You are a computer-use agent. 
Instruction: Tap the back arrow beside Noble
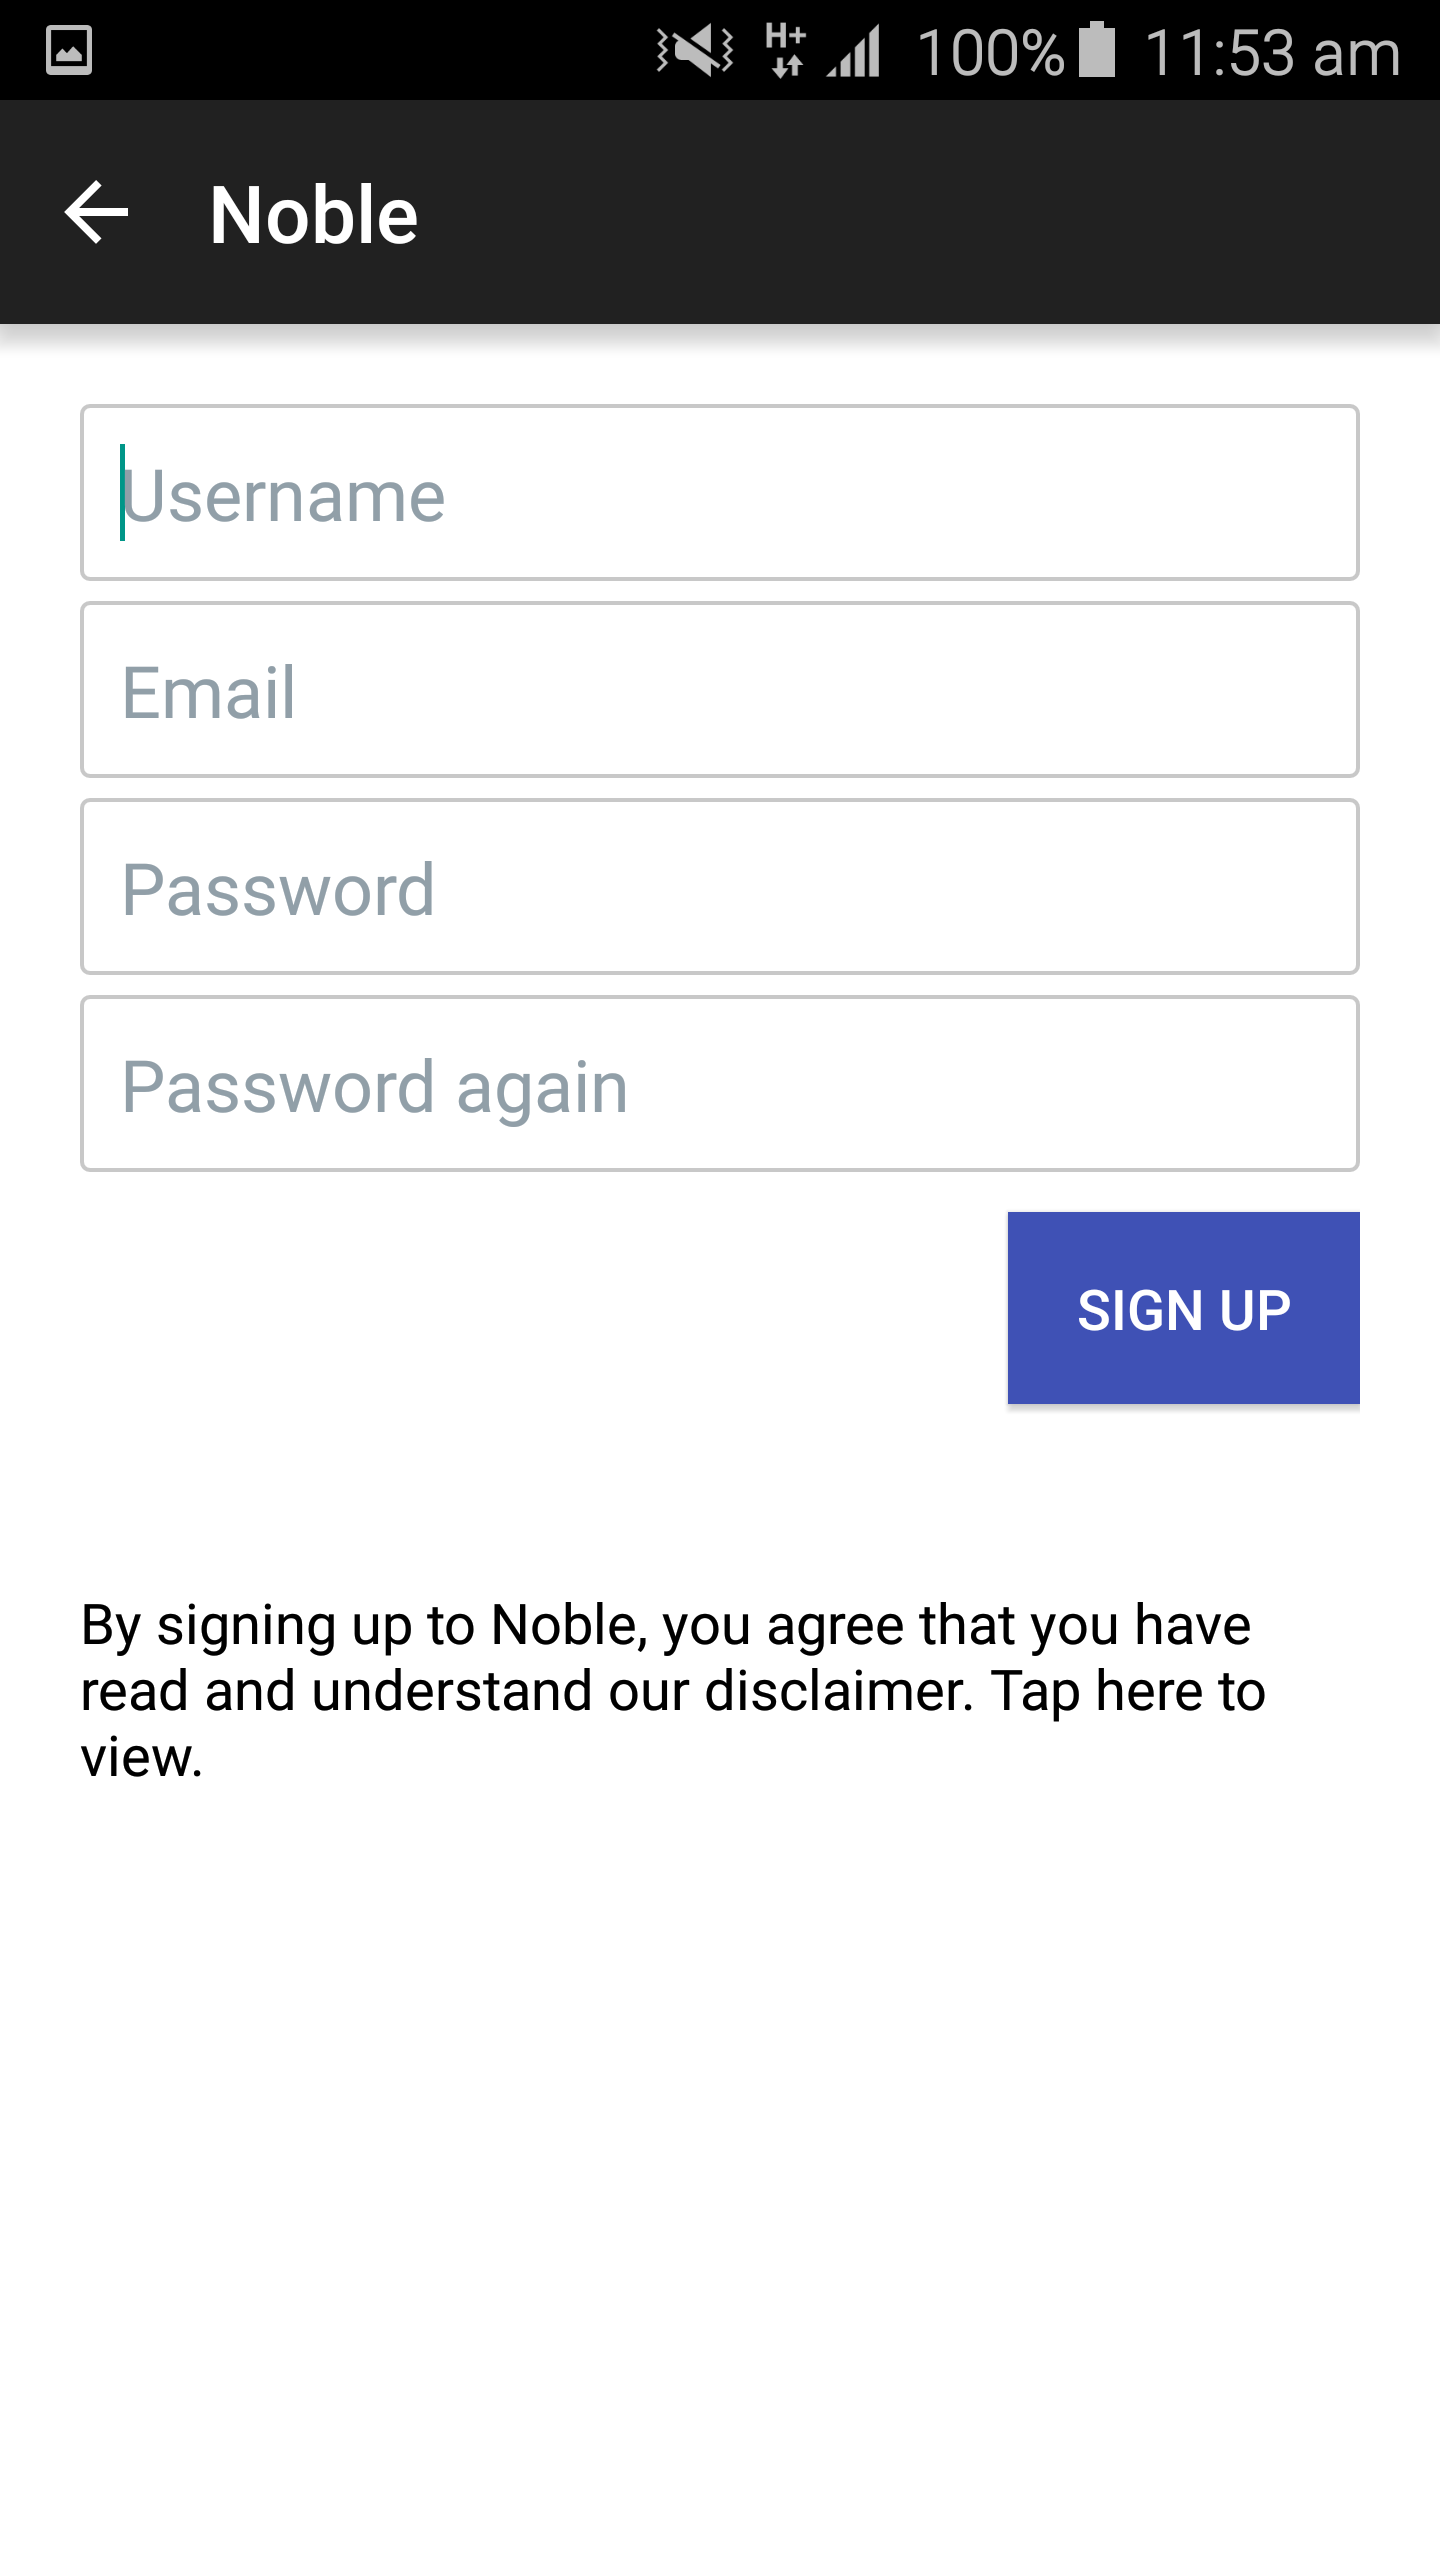(x=96, y=212)
